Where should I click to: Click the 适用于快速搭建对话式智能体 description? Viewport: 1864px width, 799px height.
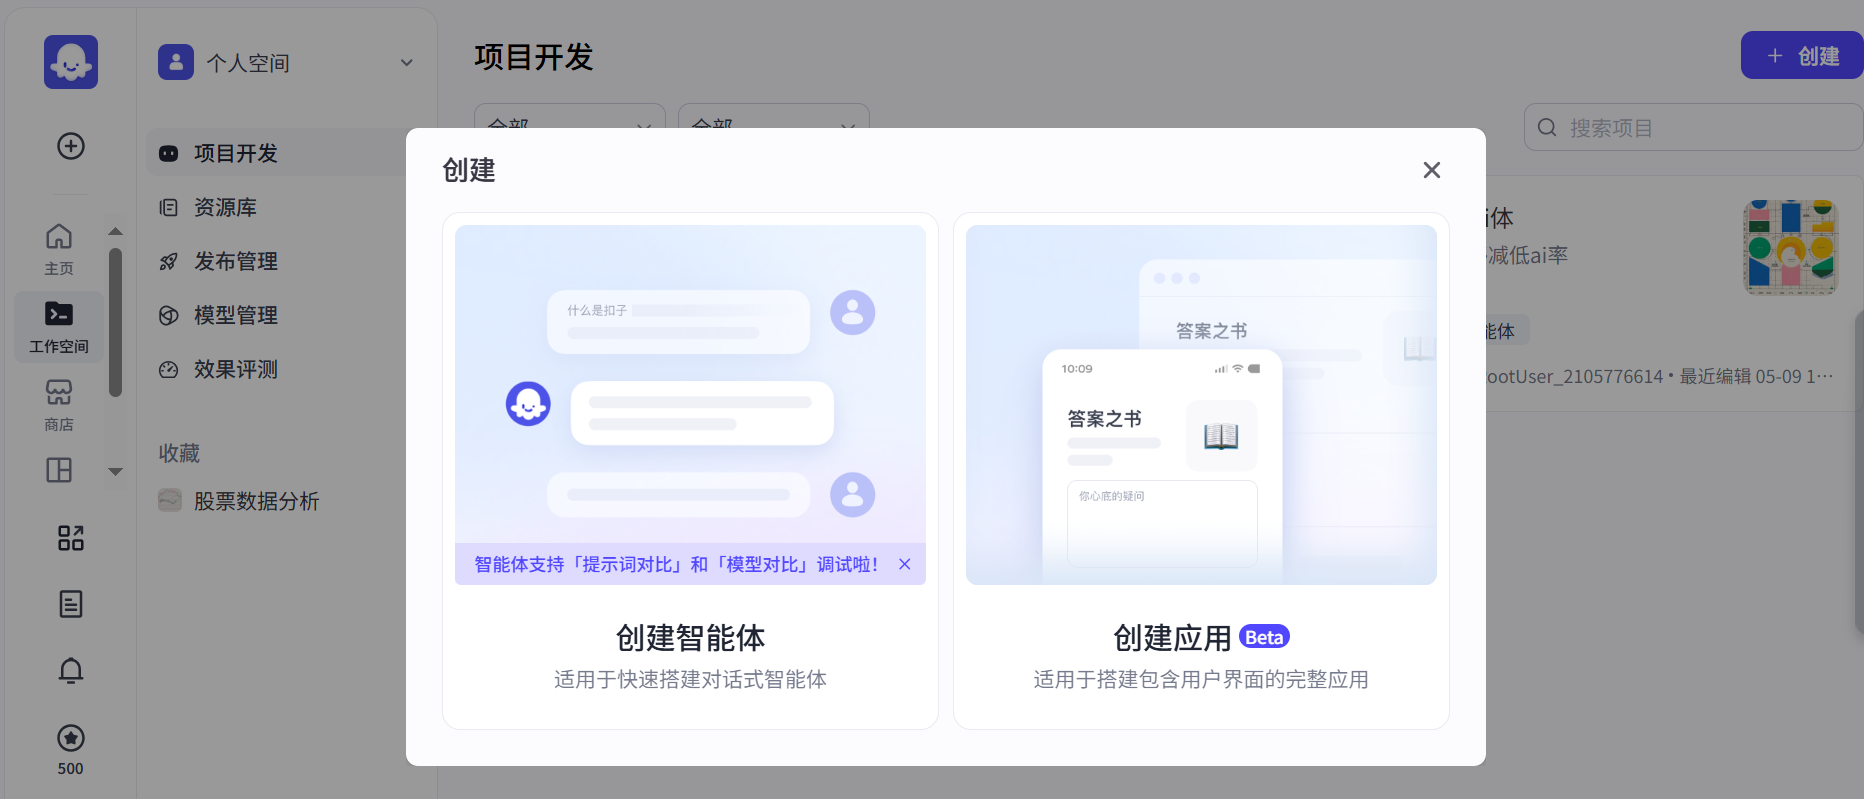point(690,680)
